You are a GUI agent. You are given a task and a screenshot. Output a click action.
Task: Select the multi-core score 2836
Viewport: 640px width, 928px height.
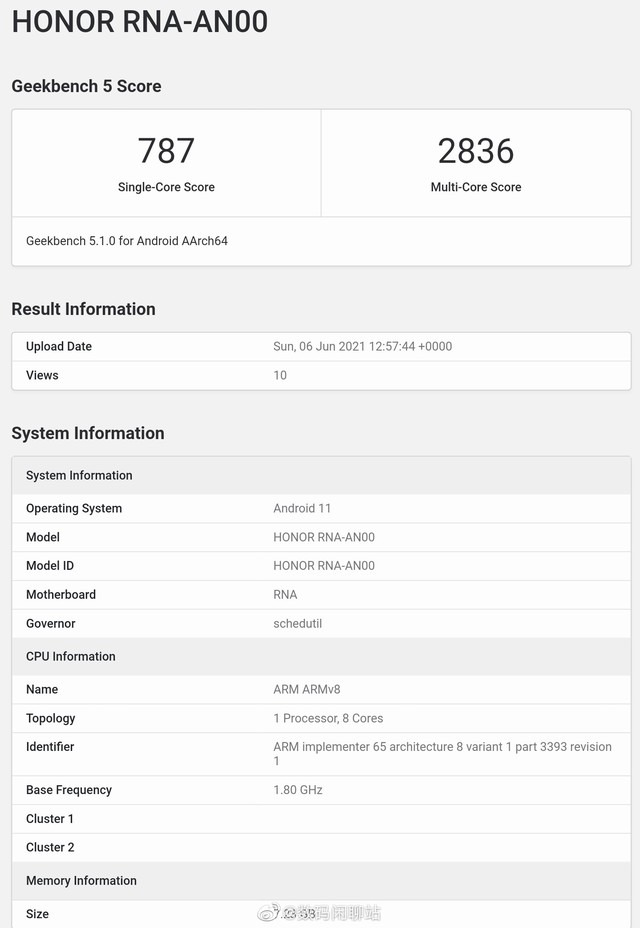(476, 151)
